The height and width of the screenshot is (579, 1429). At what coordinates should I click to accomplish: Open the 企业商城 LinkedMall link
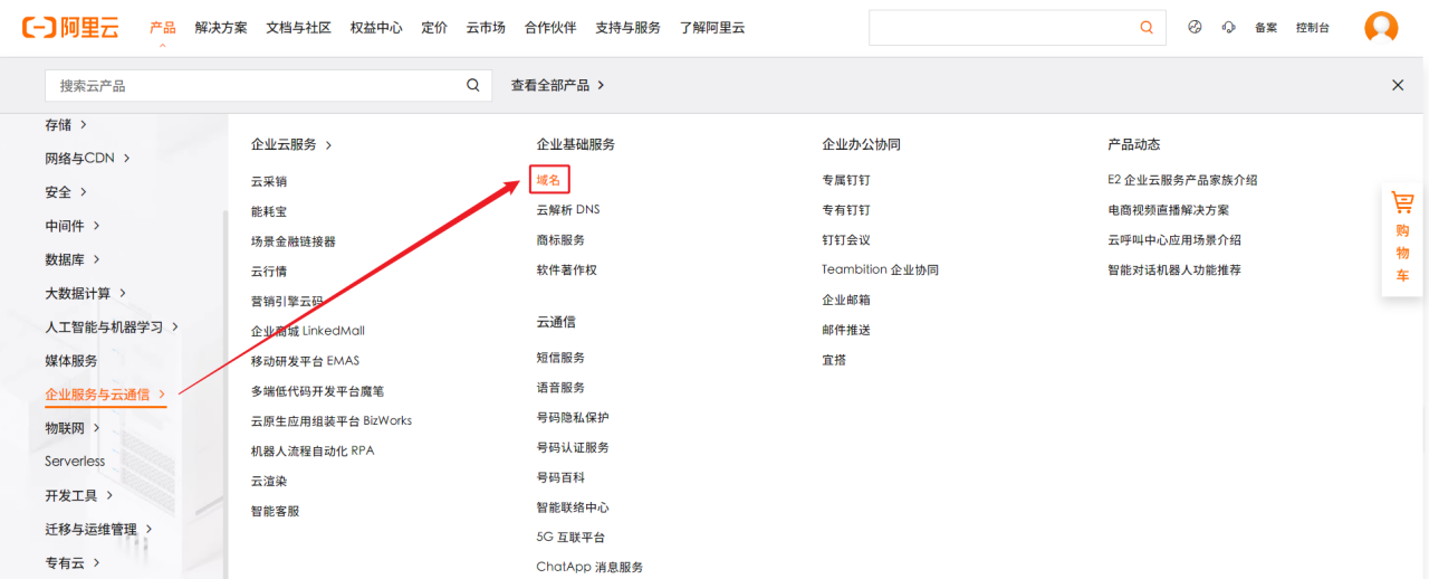tap(308, 331)
